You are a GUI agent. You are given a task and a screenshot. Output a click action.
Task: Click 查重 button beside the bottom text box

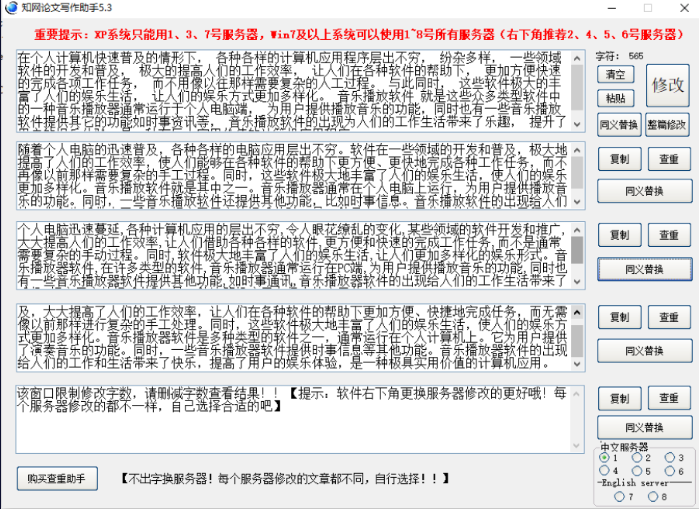click(x=669, y=400)
